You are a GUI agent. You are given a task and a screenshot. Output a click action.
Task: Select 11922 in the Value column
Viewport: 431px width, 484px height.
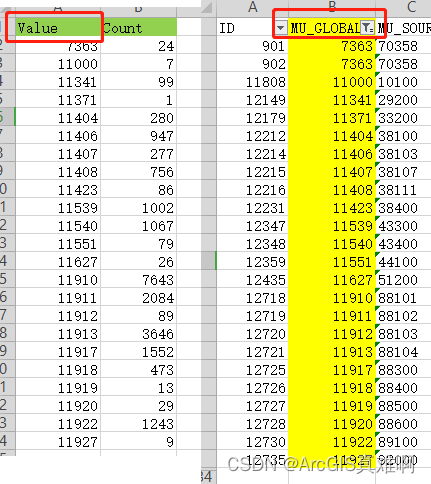coord(58,424)
